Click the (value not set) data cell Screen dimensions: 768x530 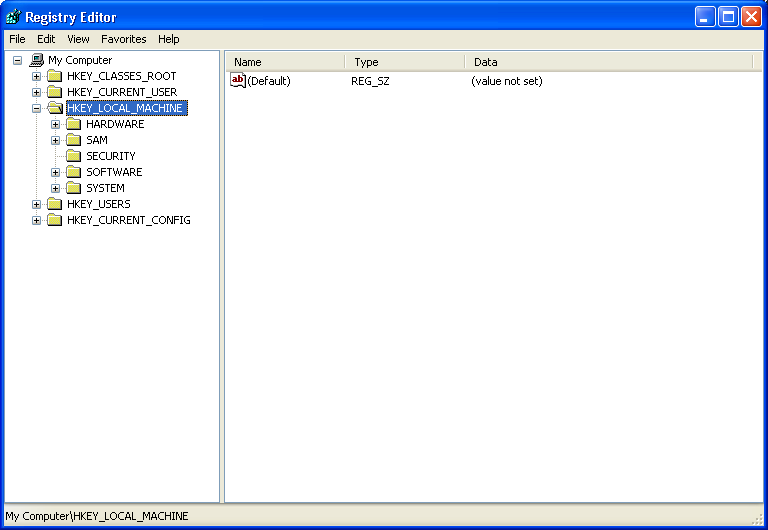click(506, 81)
